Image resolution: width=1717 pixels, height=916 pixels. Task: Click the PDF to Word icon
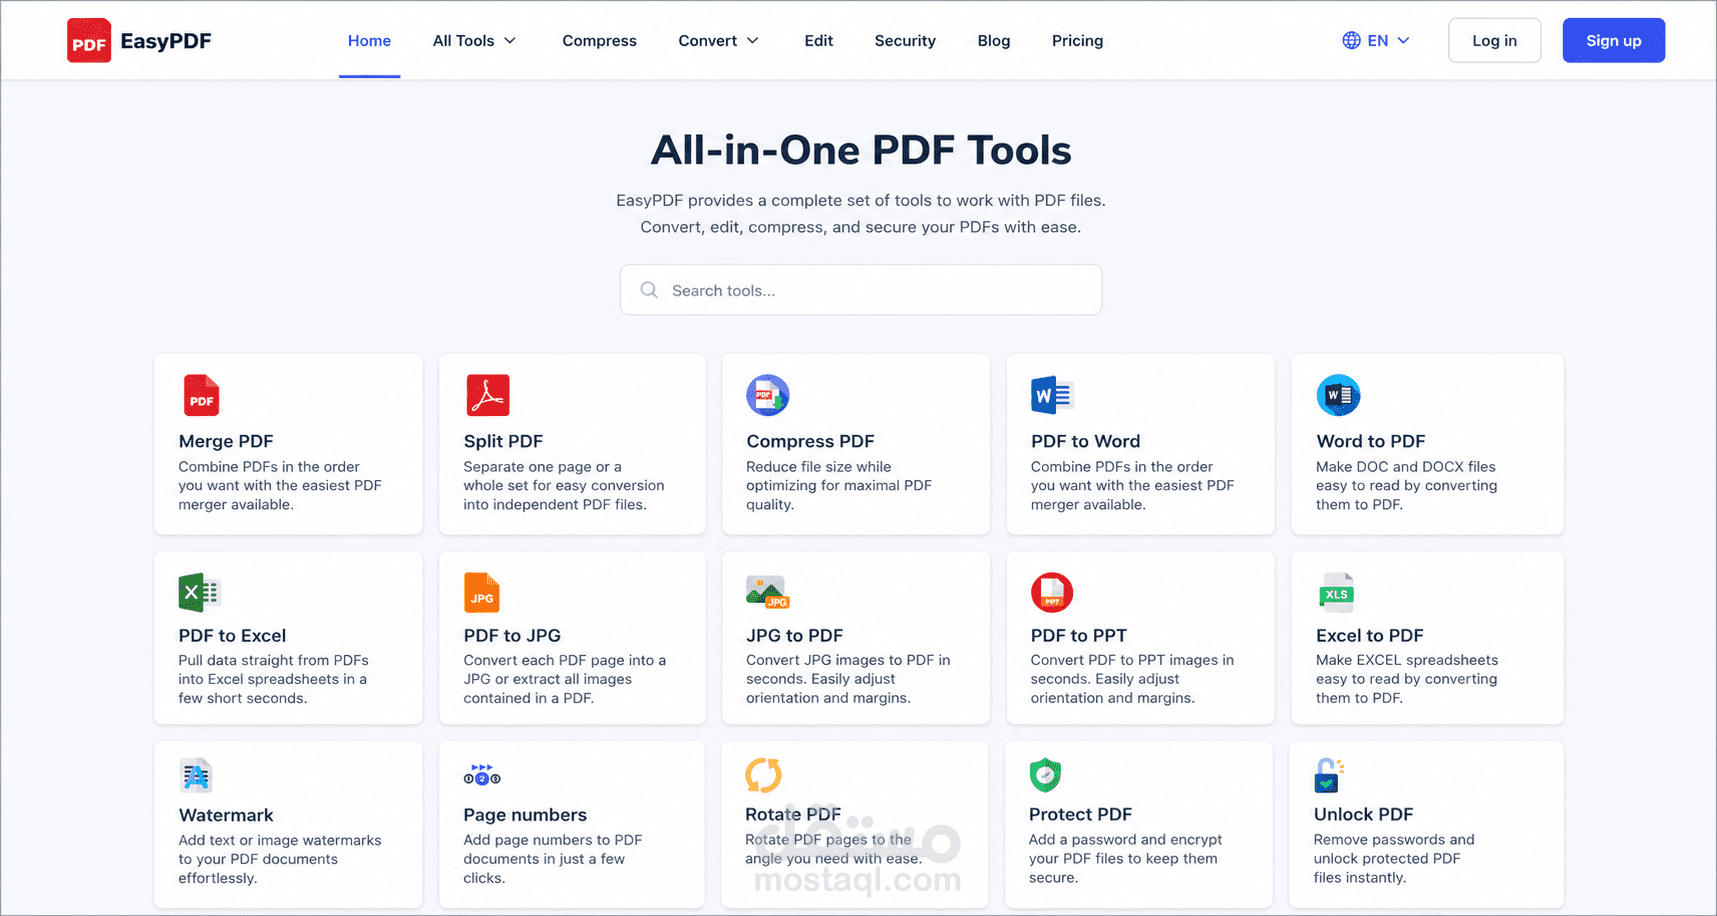[x=1052, y=396]
